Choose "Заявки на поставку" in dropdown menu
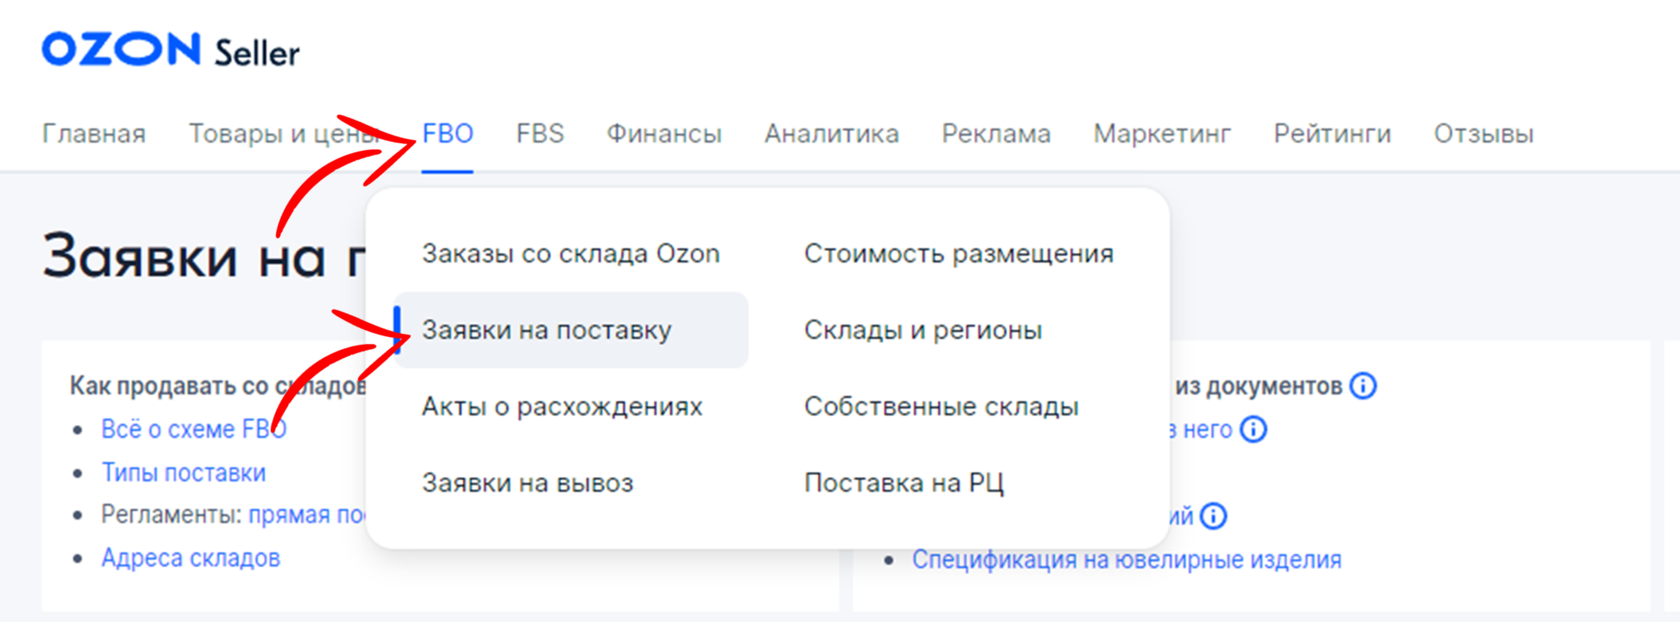Image resolution: width=1680 pixels, height=622 pixels. (x=547, y=330)
